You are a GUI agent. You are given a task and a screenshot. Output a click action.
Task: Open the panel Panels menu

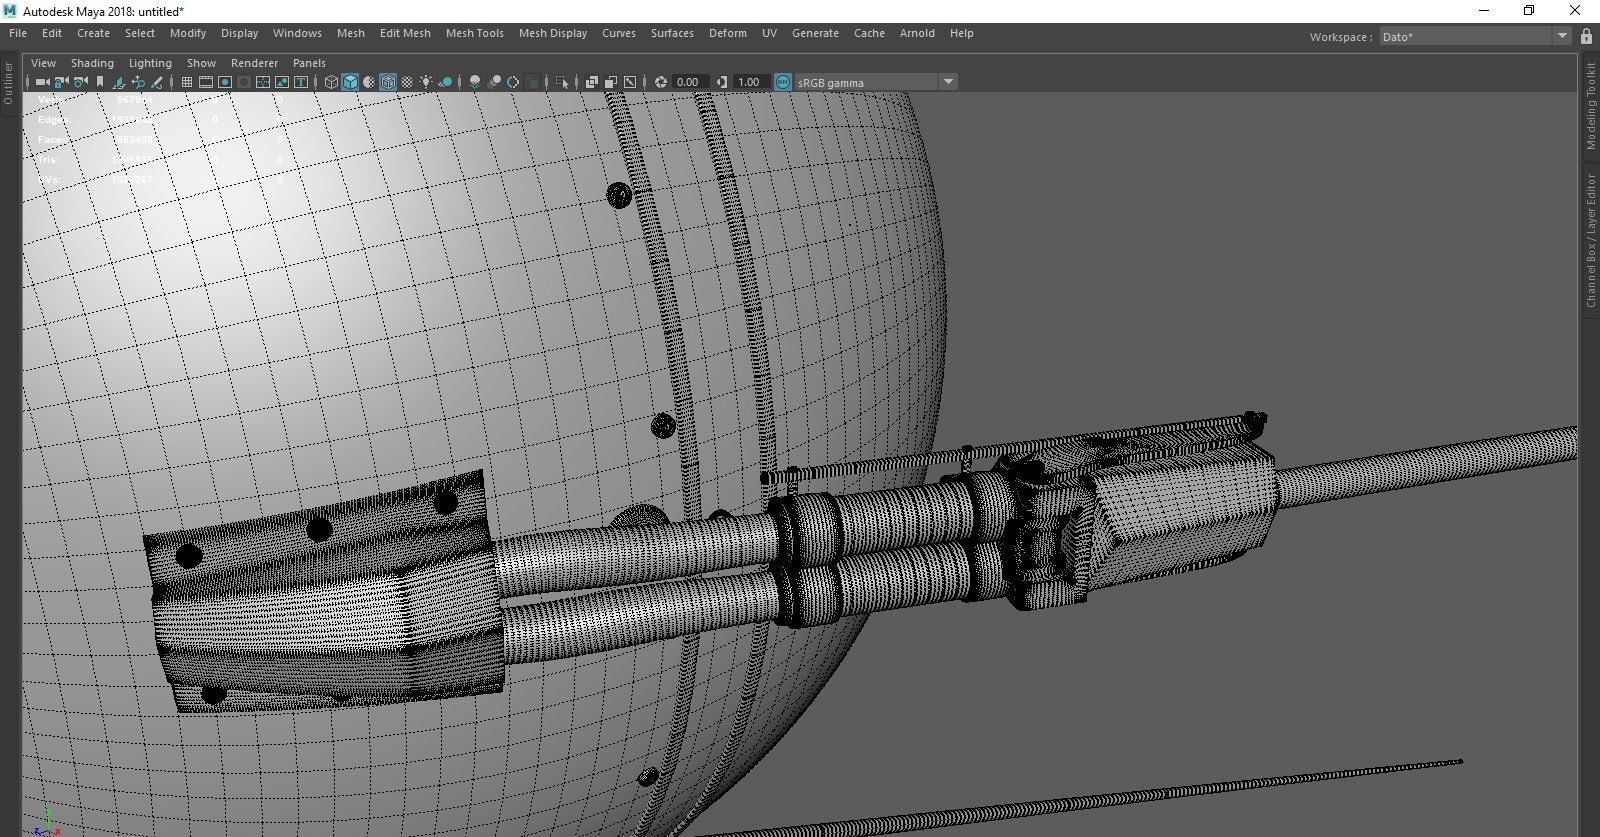point(309,62)
